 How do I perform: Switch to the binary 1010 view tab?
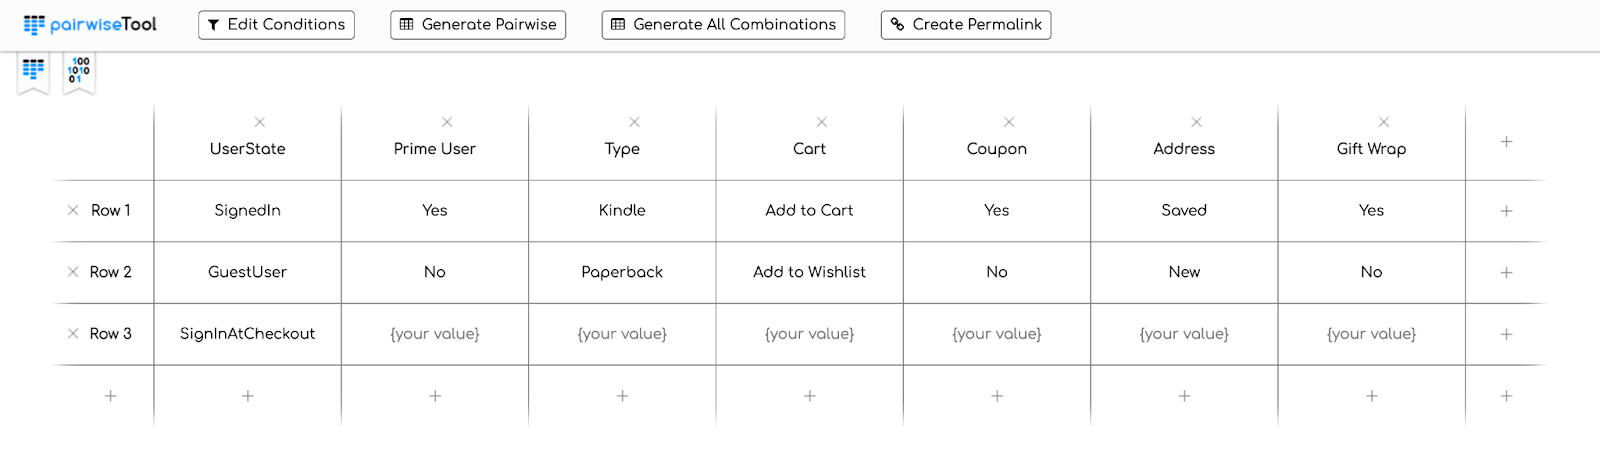[x=79, y=70]
